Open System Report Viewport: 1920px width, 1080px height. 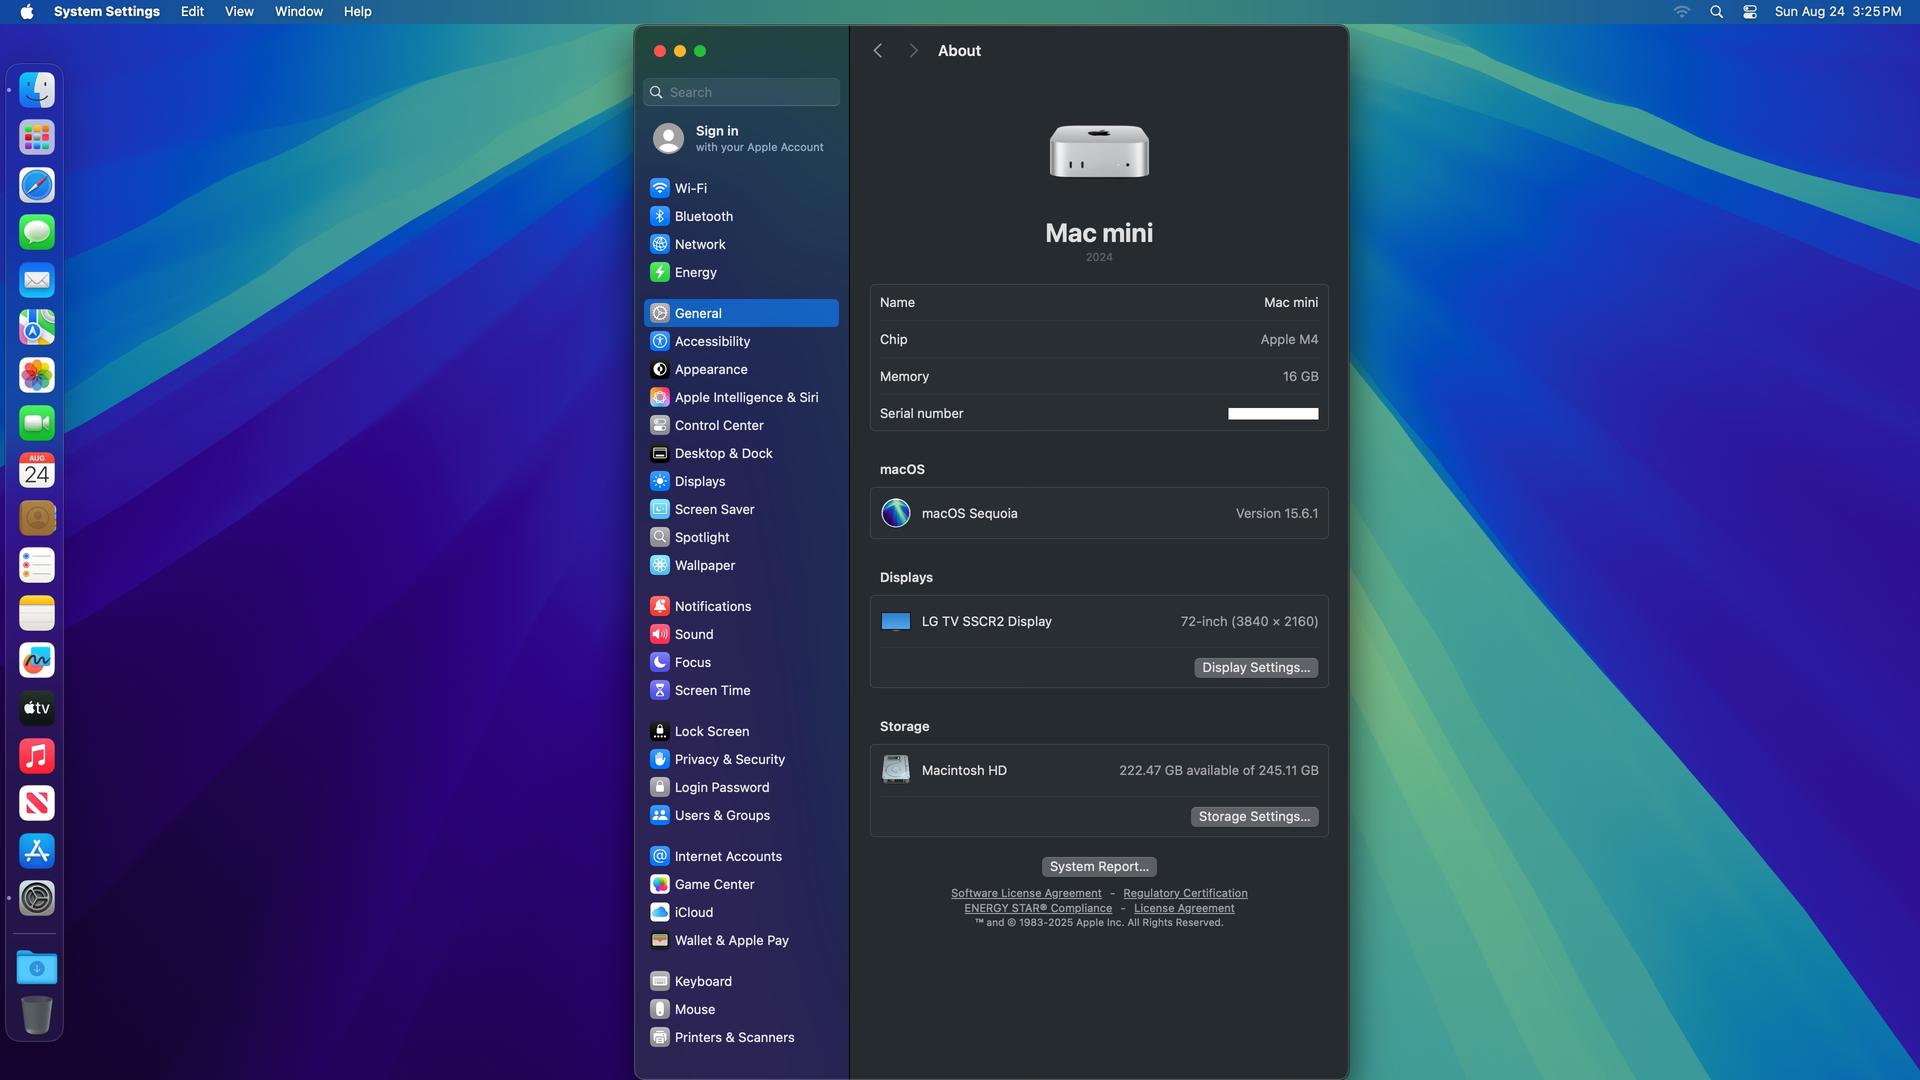[x=1099, y=867]
